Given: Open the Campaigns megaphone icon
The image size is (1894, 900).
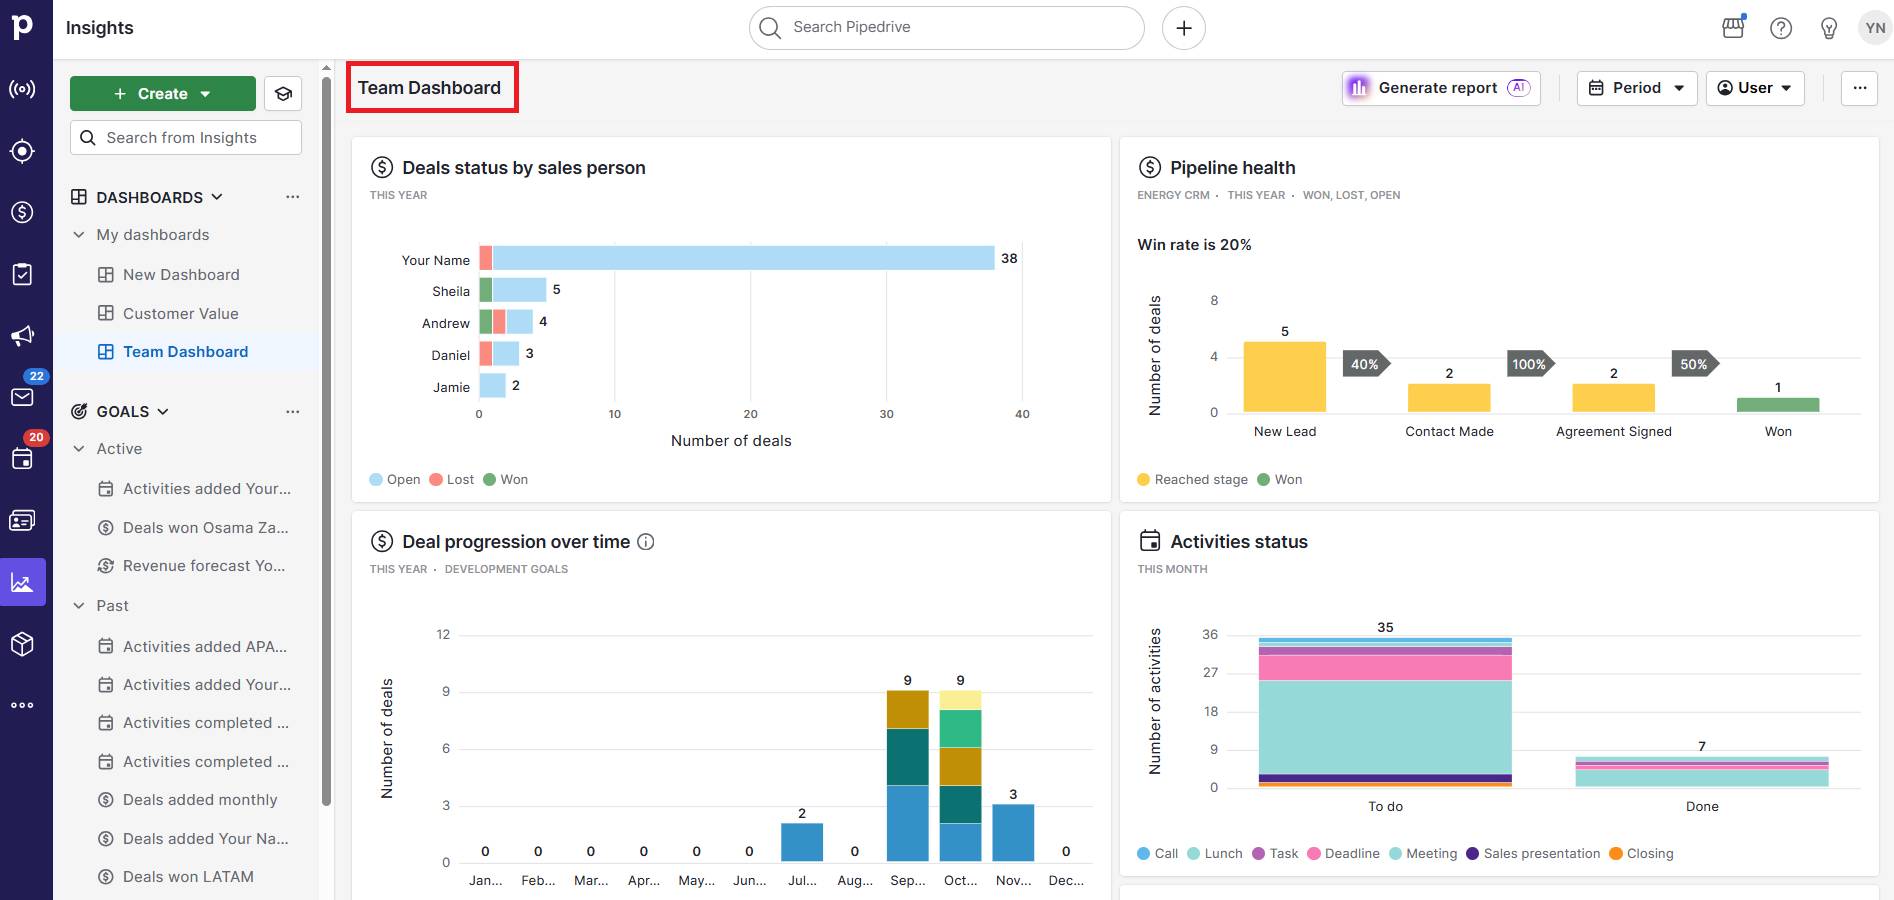Looking at the screenshot, I should (x=23, y=336).
